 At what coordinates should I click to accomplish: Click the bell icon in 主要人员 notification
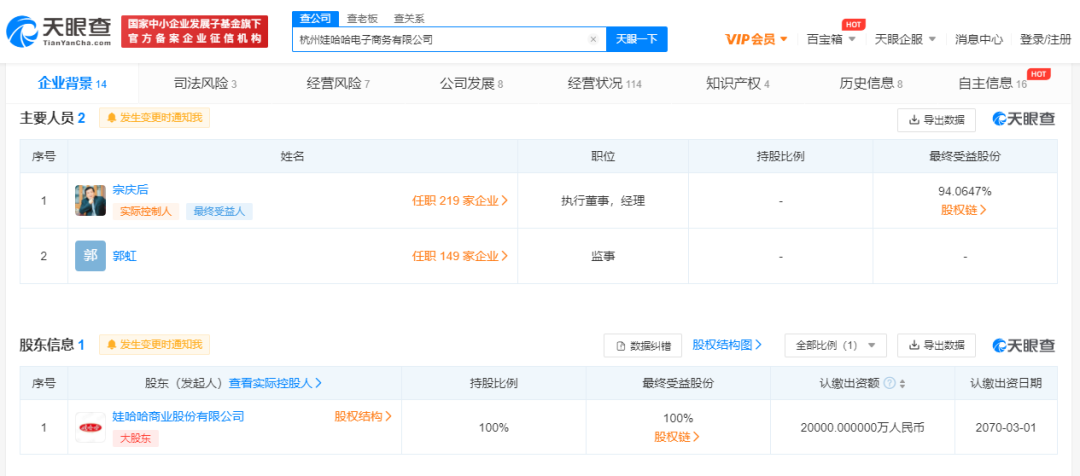pos(111,118)
